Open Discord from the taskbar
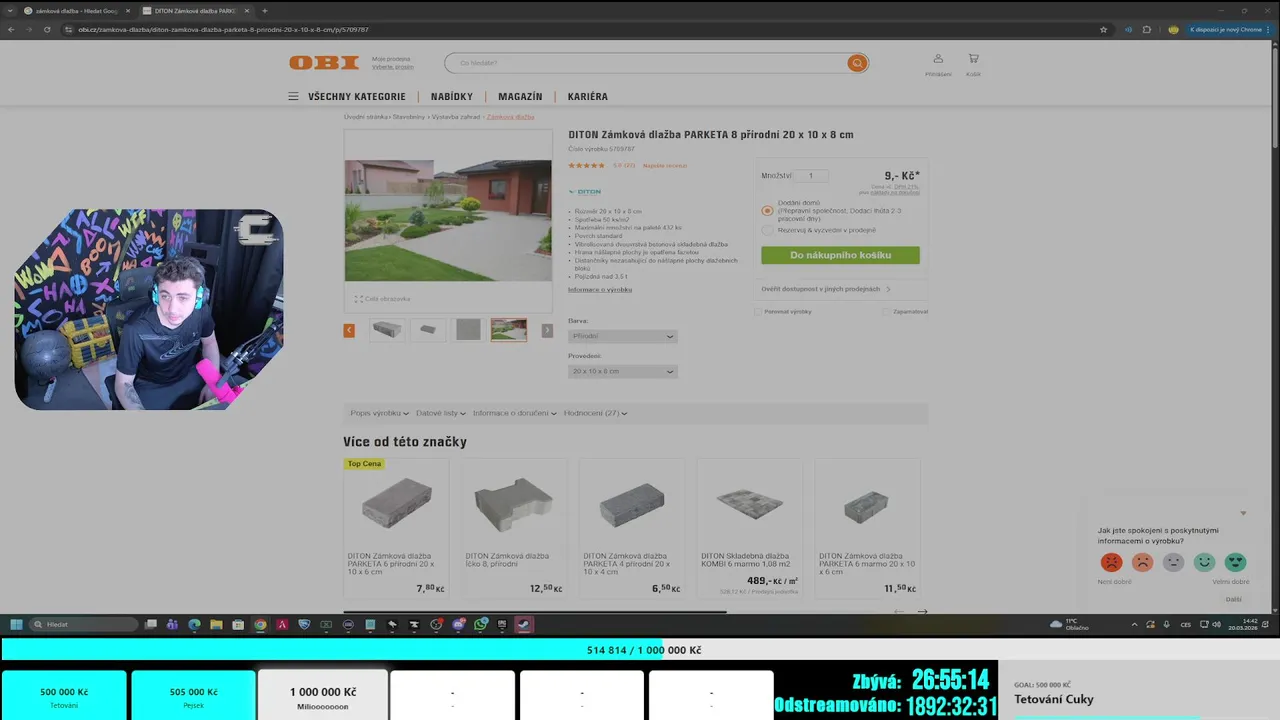 coord(459,625)
